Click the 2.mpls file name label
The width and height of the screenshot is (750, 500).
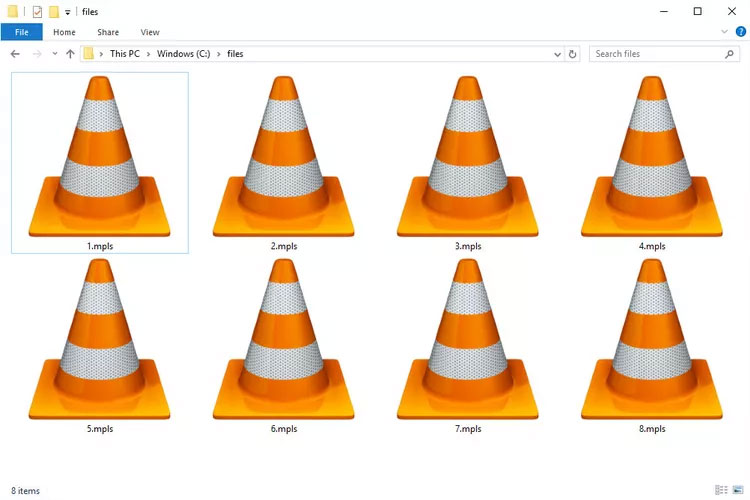pos(284,246)
